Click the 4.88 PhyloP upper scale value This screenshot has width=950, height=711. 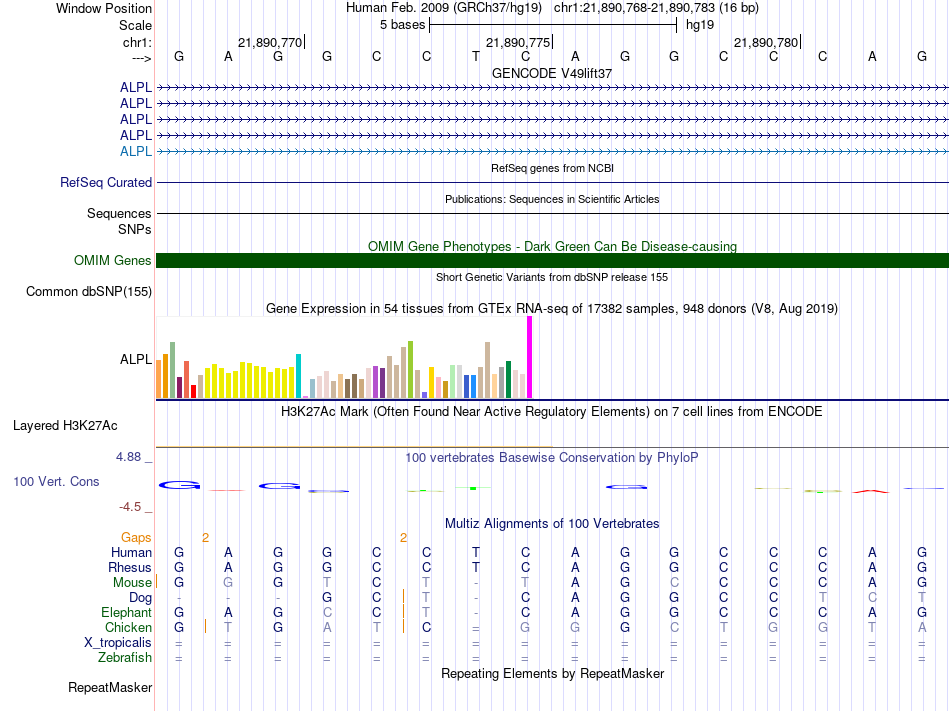(x=128, y=457)
